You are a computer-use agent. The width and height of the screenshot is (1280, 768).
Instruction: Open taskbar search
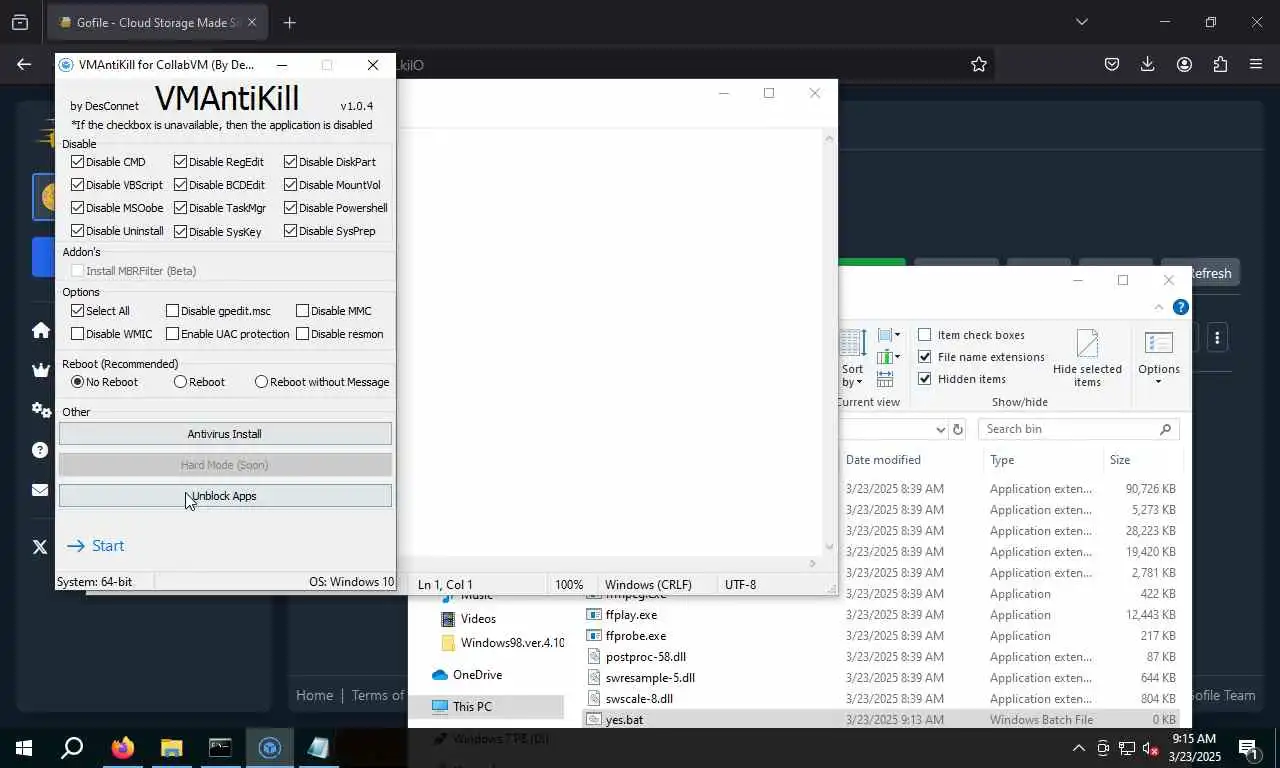(x=72, y=747)
